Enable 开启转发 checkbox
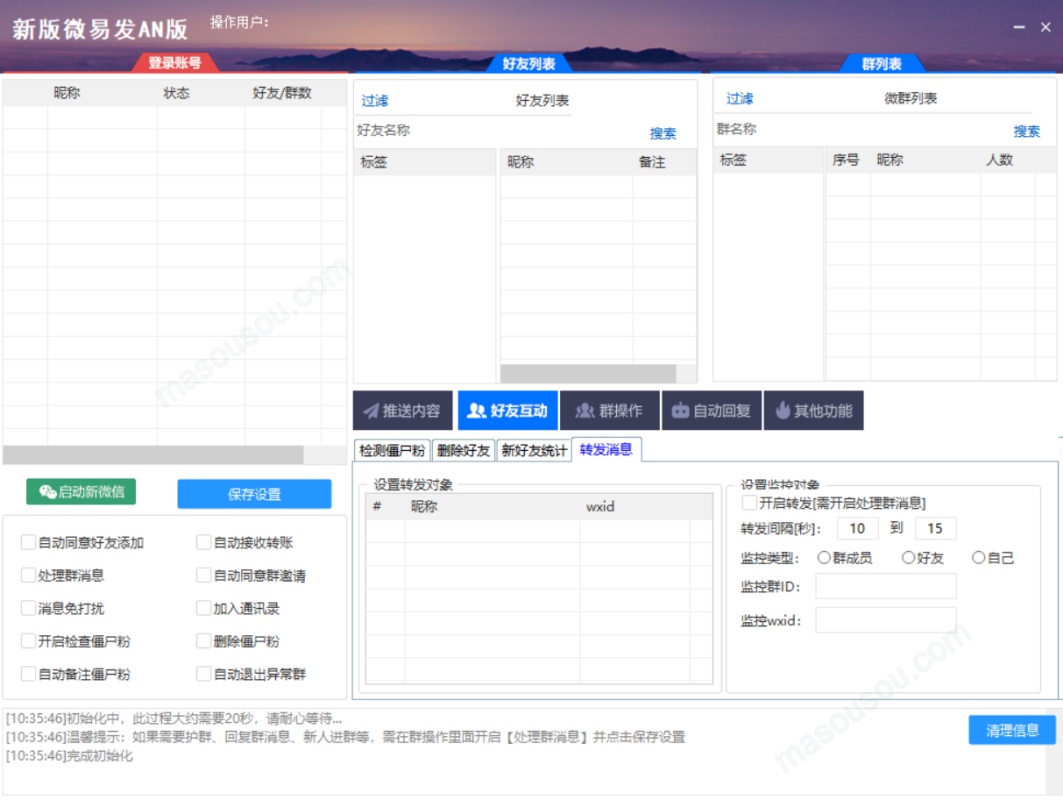The height and width of the screenshot is (800, 1063). click(x=749, y=502)
